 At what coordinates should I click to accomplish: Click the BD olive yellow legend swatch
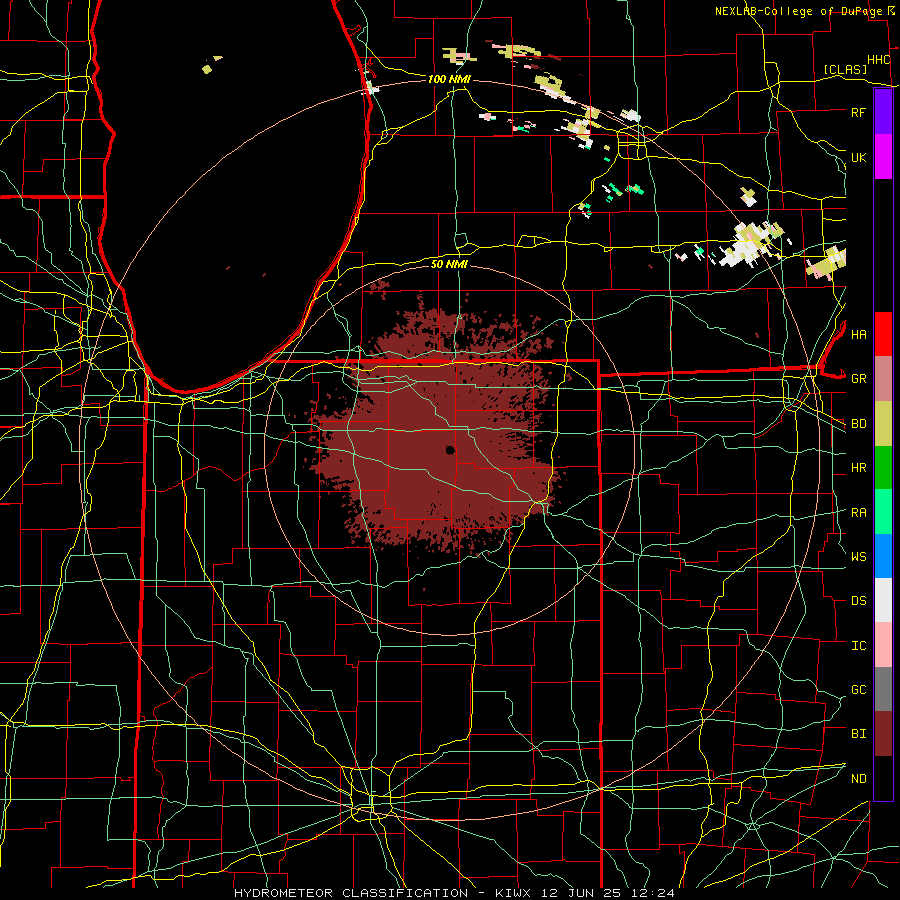click(x=883, y=424)
